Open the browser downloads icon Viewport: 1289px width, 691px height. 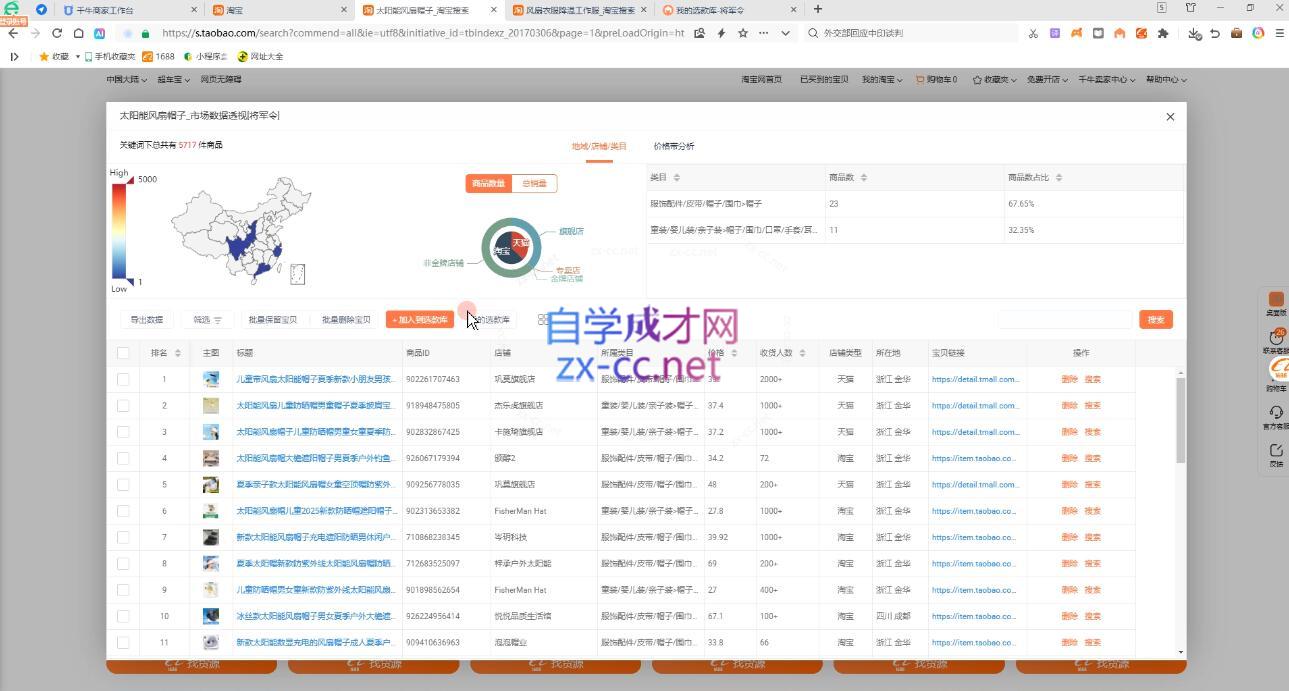[1195, 33]
